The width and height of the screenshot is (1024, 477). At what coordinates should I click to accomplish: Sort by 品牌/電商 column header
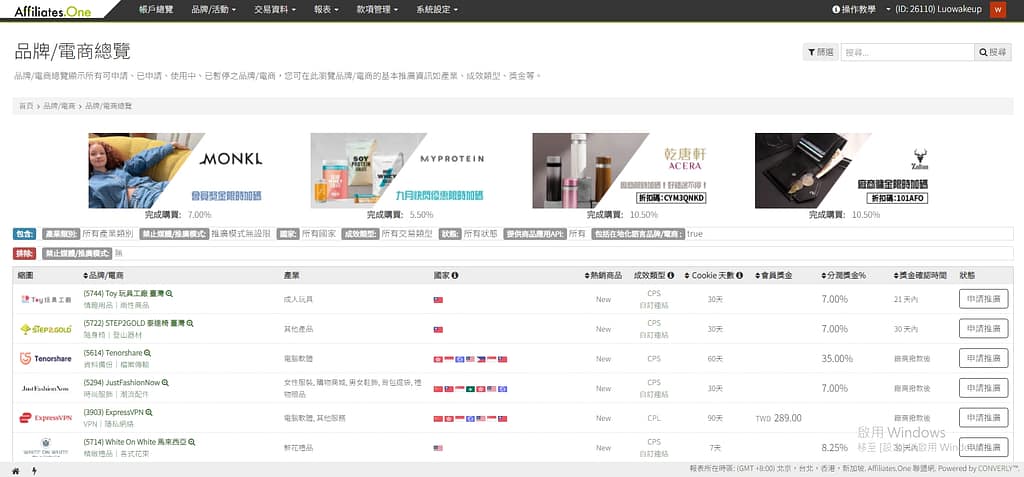[x=104, y=276]
